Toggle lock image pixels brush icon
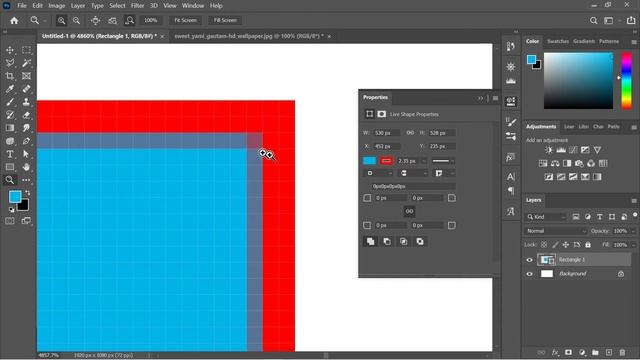 (x=555, y=245)
